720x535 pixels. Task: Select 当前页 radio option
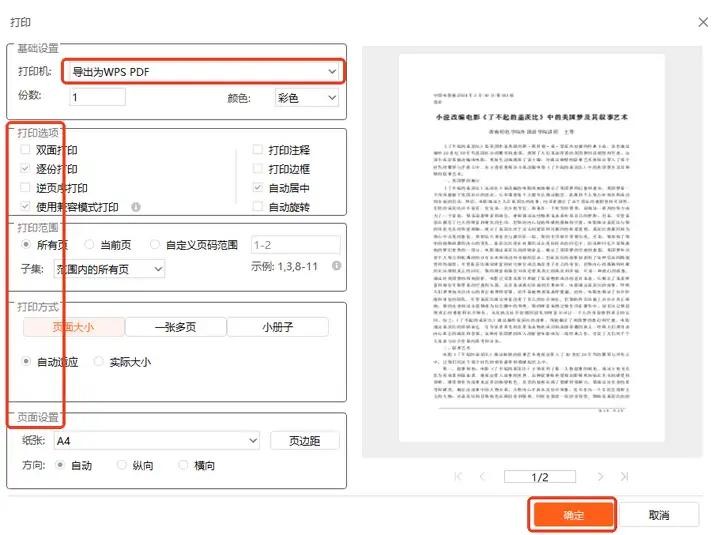tap(91, 244)
